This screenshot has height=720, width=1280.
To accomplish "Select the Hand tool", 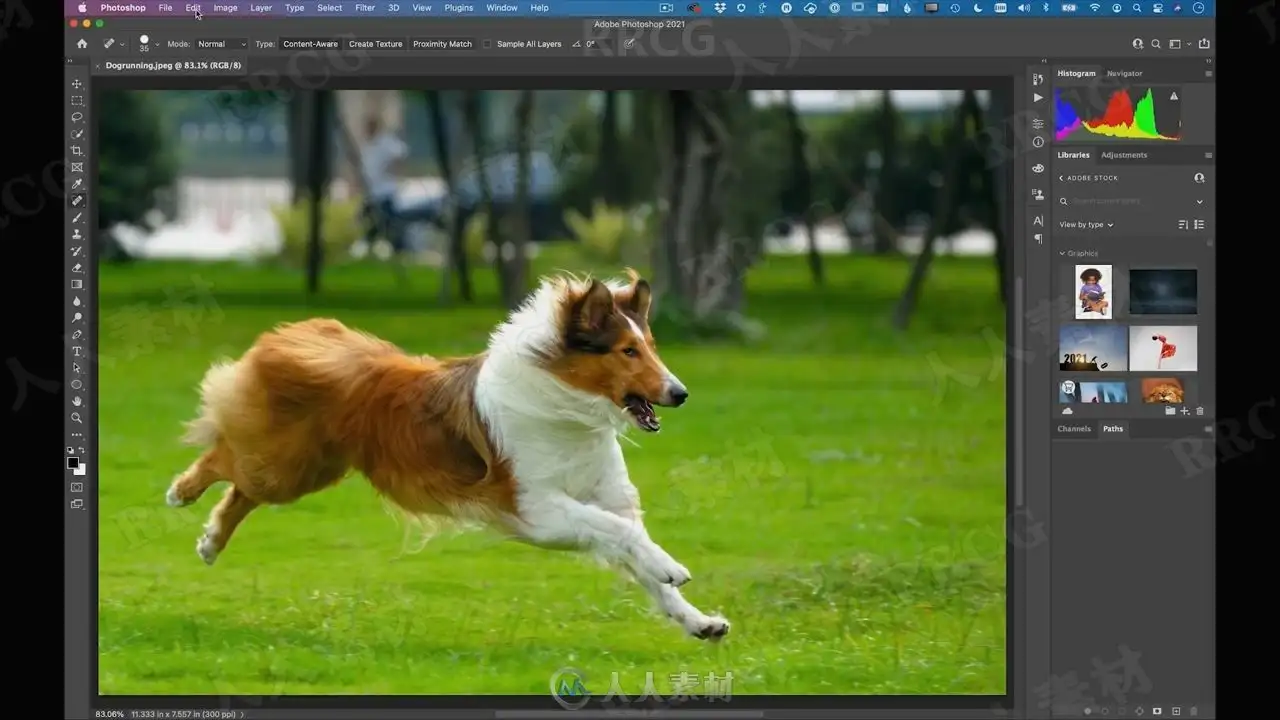I will click(77, 401).
